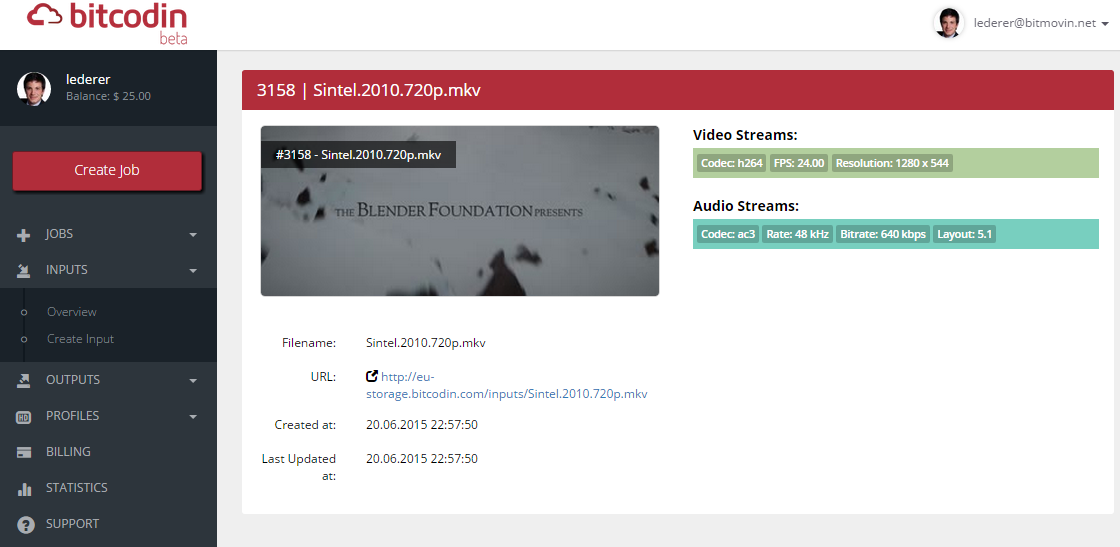Click the Inputs upload icon in sidebar
Viewport: 1120px width, 547px height.
[24, 271]
